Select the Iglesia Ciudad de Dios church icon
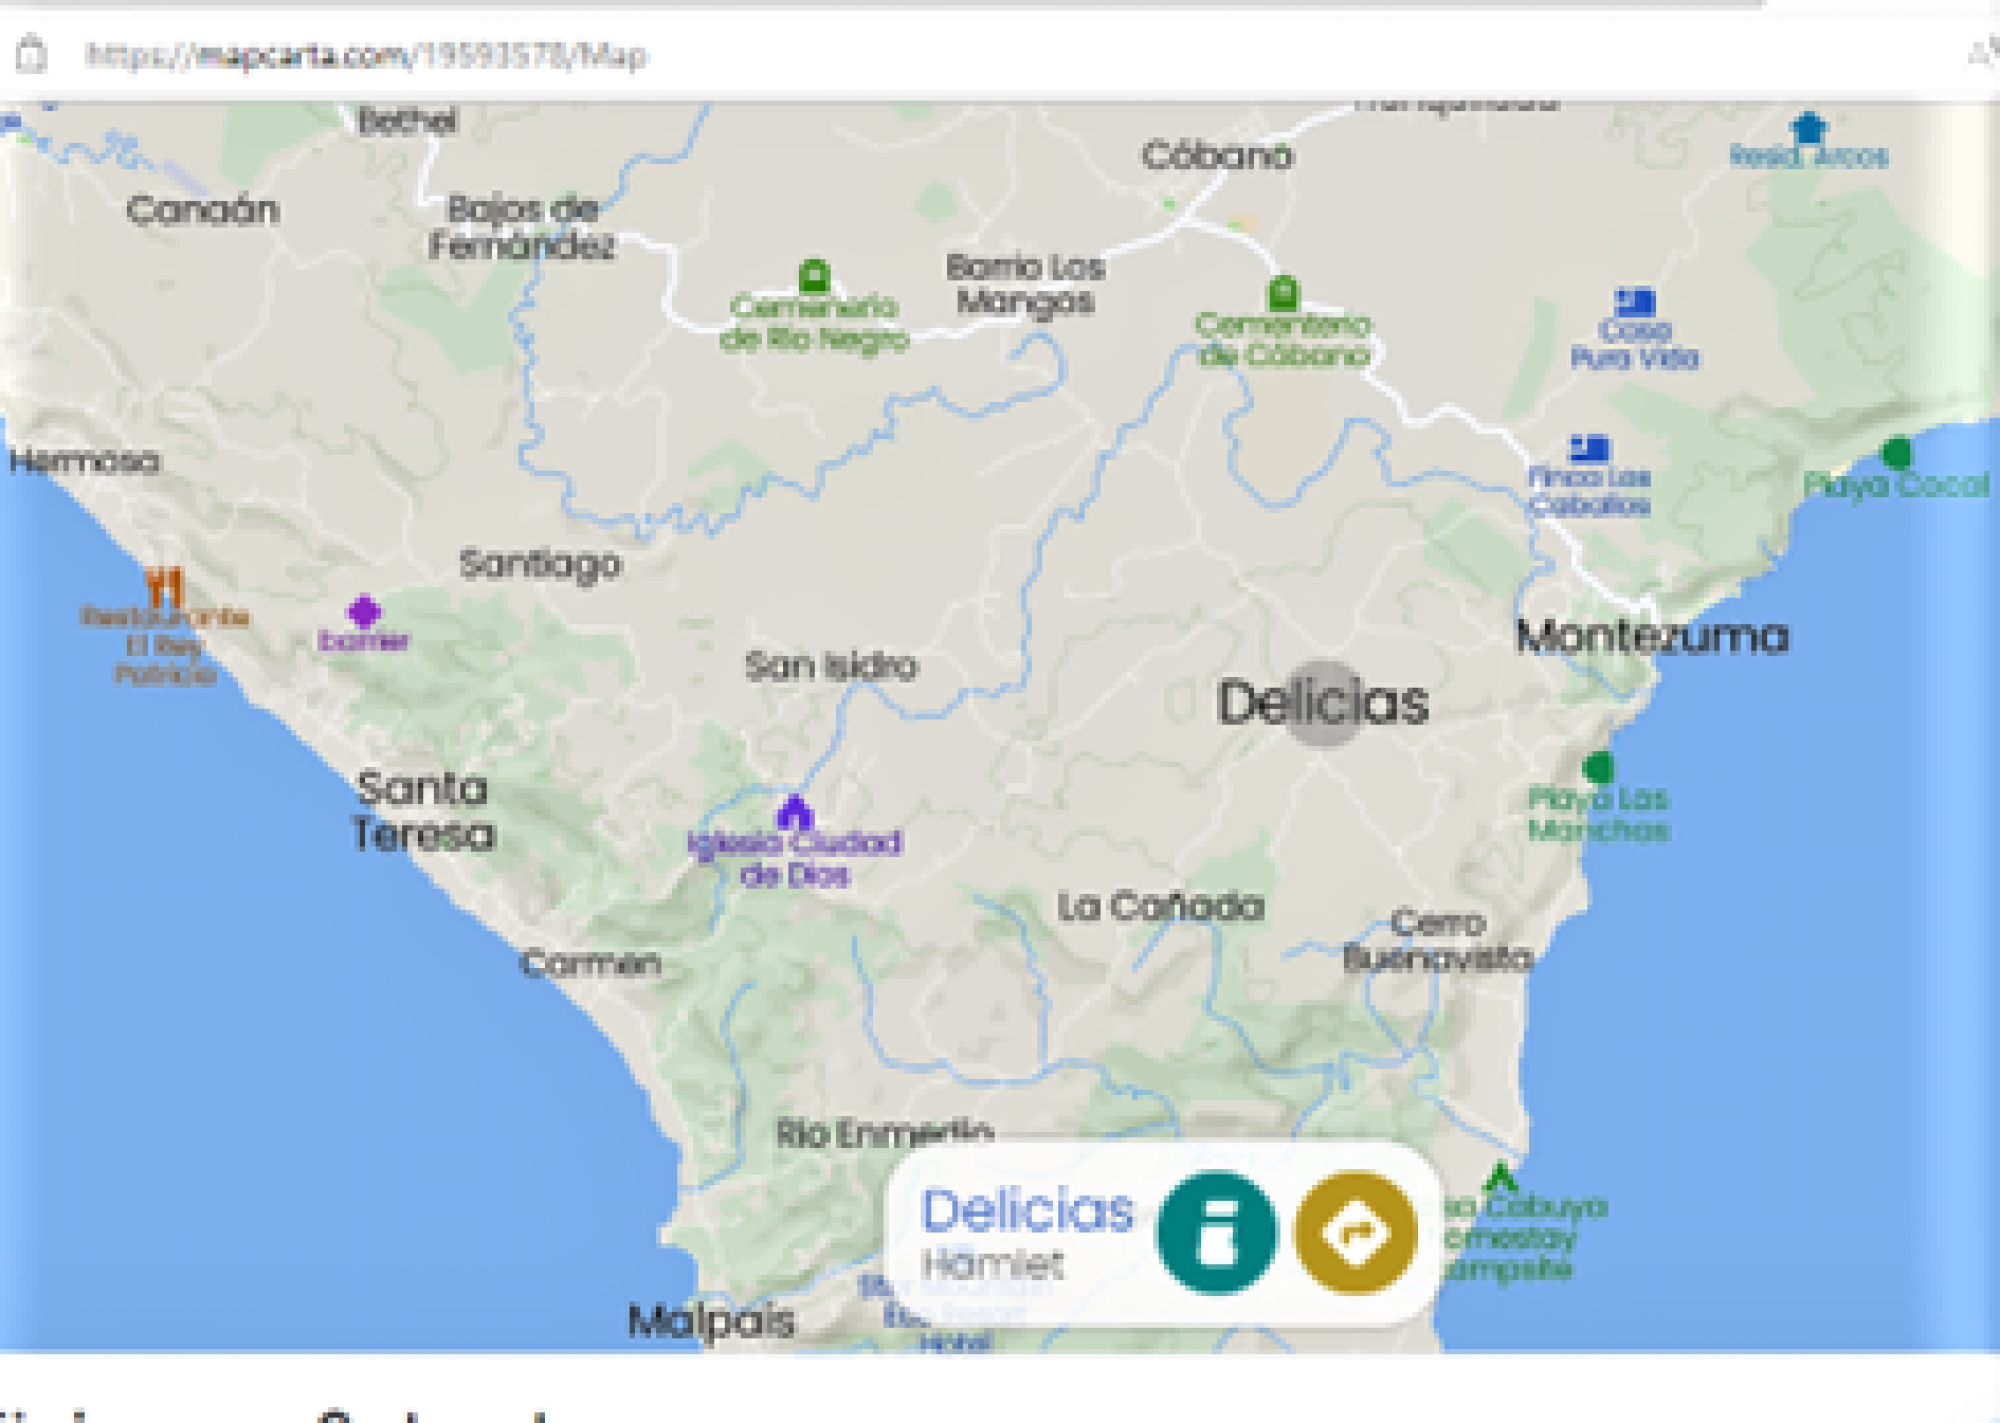This screenshot has height=1423, width=2000. (x=794, y=812)
